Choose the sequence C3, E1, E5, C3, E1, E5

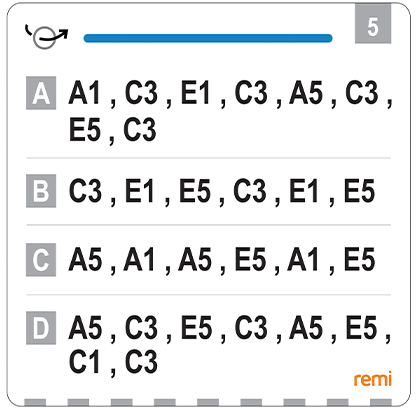point(222,191)
